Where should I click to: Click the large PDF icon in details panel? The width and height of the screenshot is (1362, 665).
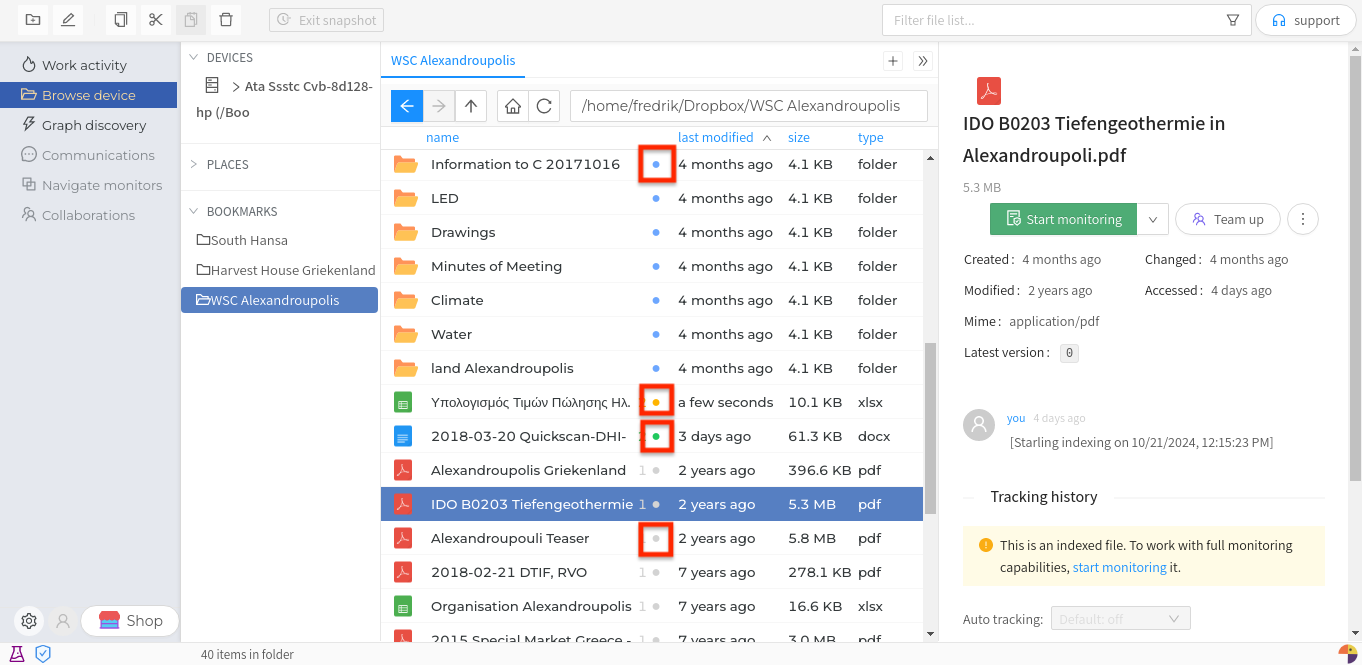click(988, 91)
